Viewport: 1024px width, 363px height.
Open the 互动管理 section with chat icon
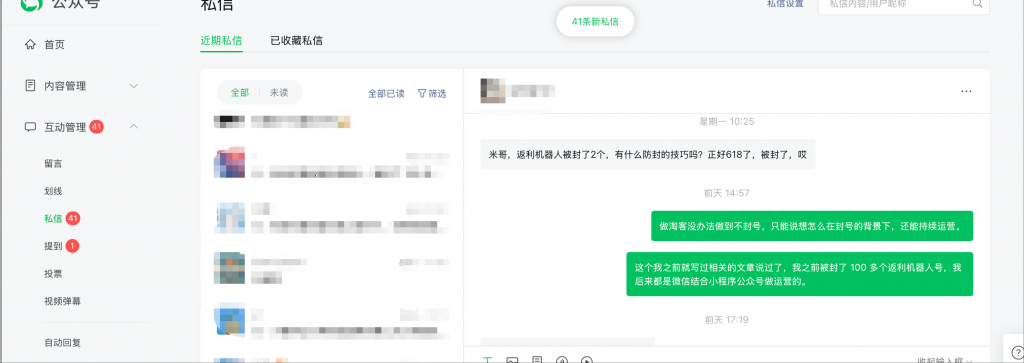(65, 127)
